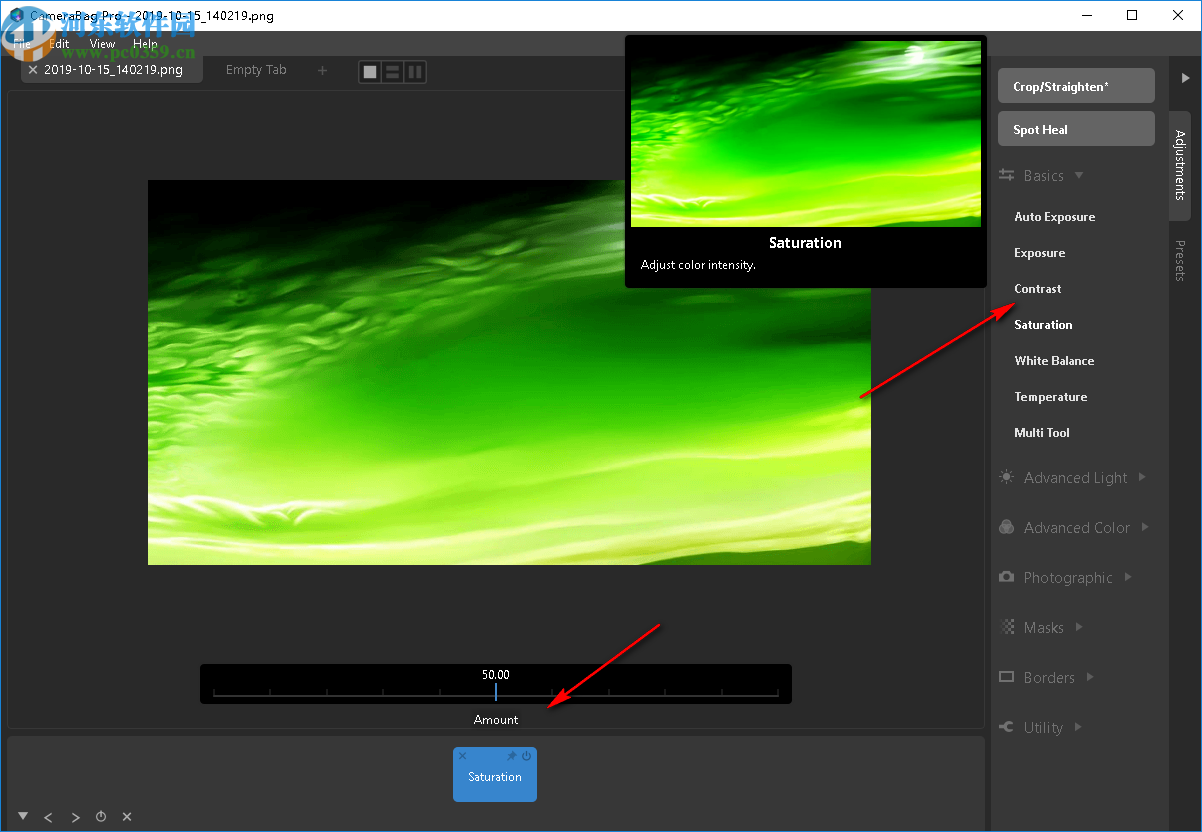This screenshot has width=1202, height=832.
Task: Add a new tab with the plus icon
Action: pyautogui.click(x=322, y=70)
